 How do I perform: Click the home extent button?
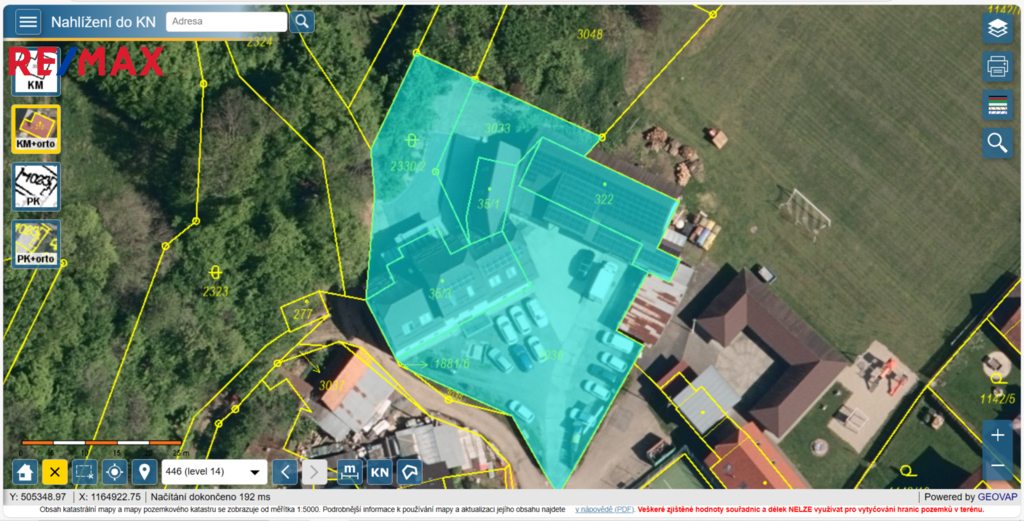point(25,472)
